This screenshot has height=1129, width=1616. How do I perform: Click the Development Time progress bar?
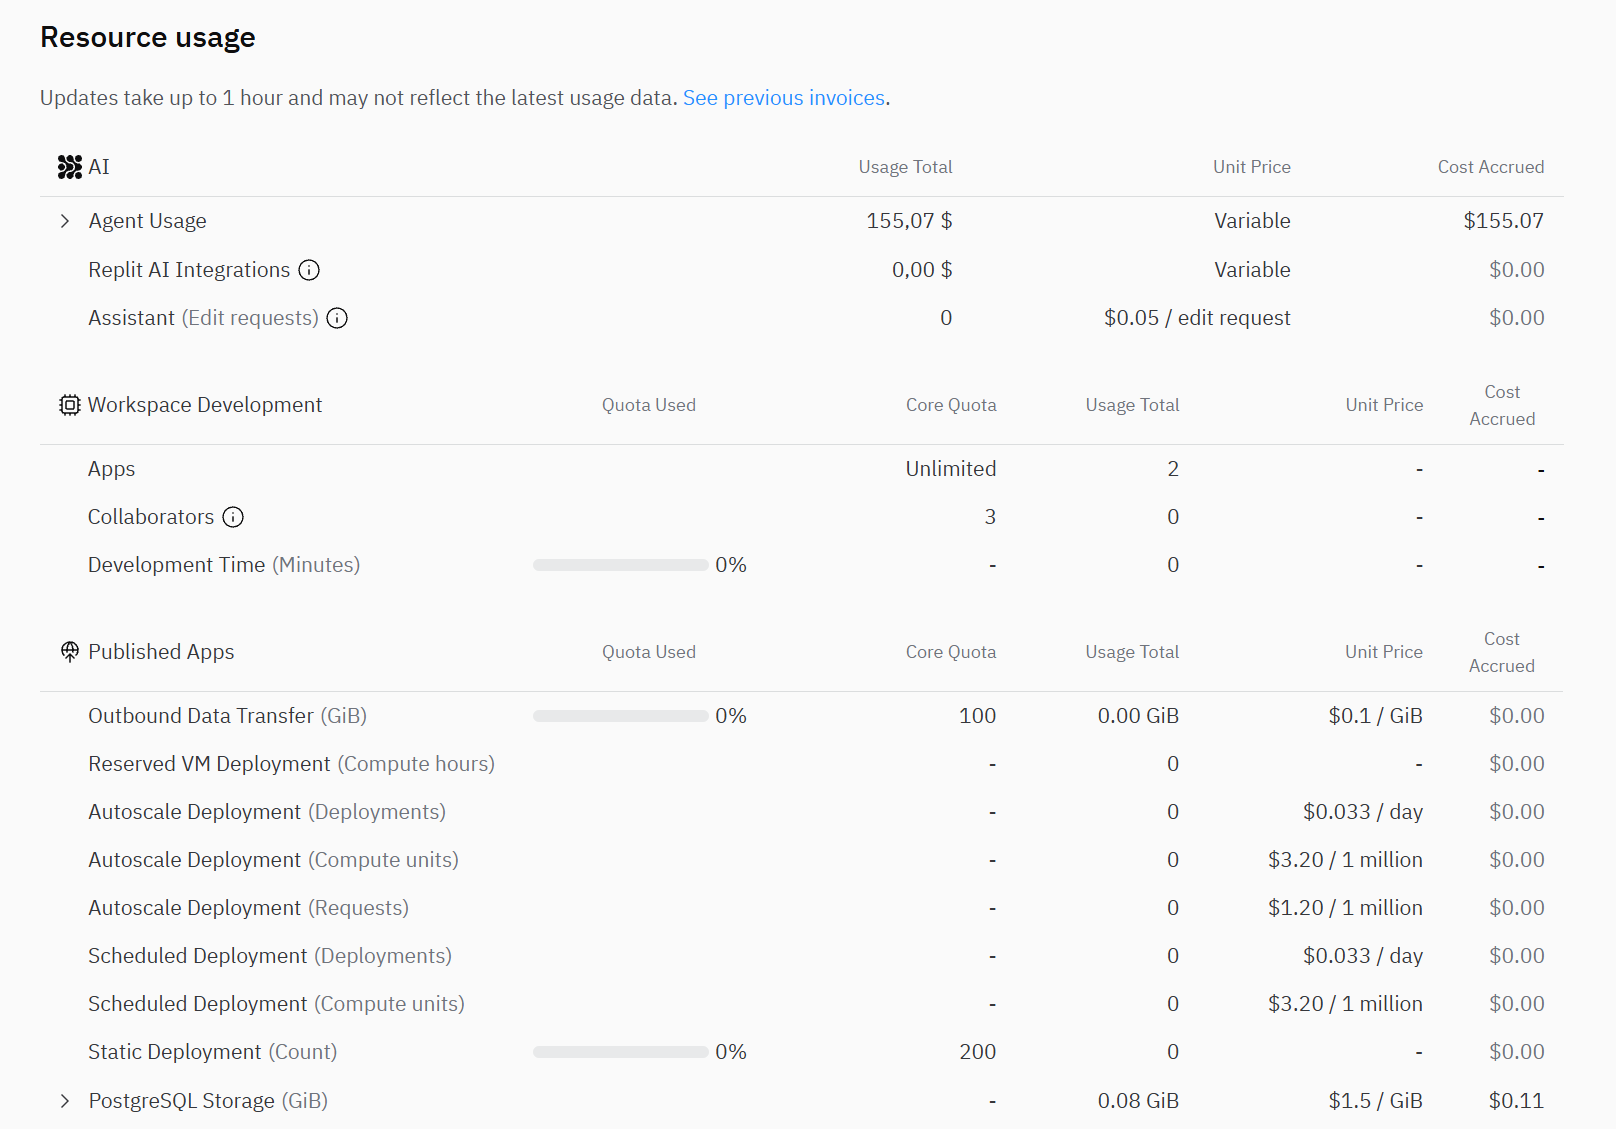(620, 565)
